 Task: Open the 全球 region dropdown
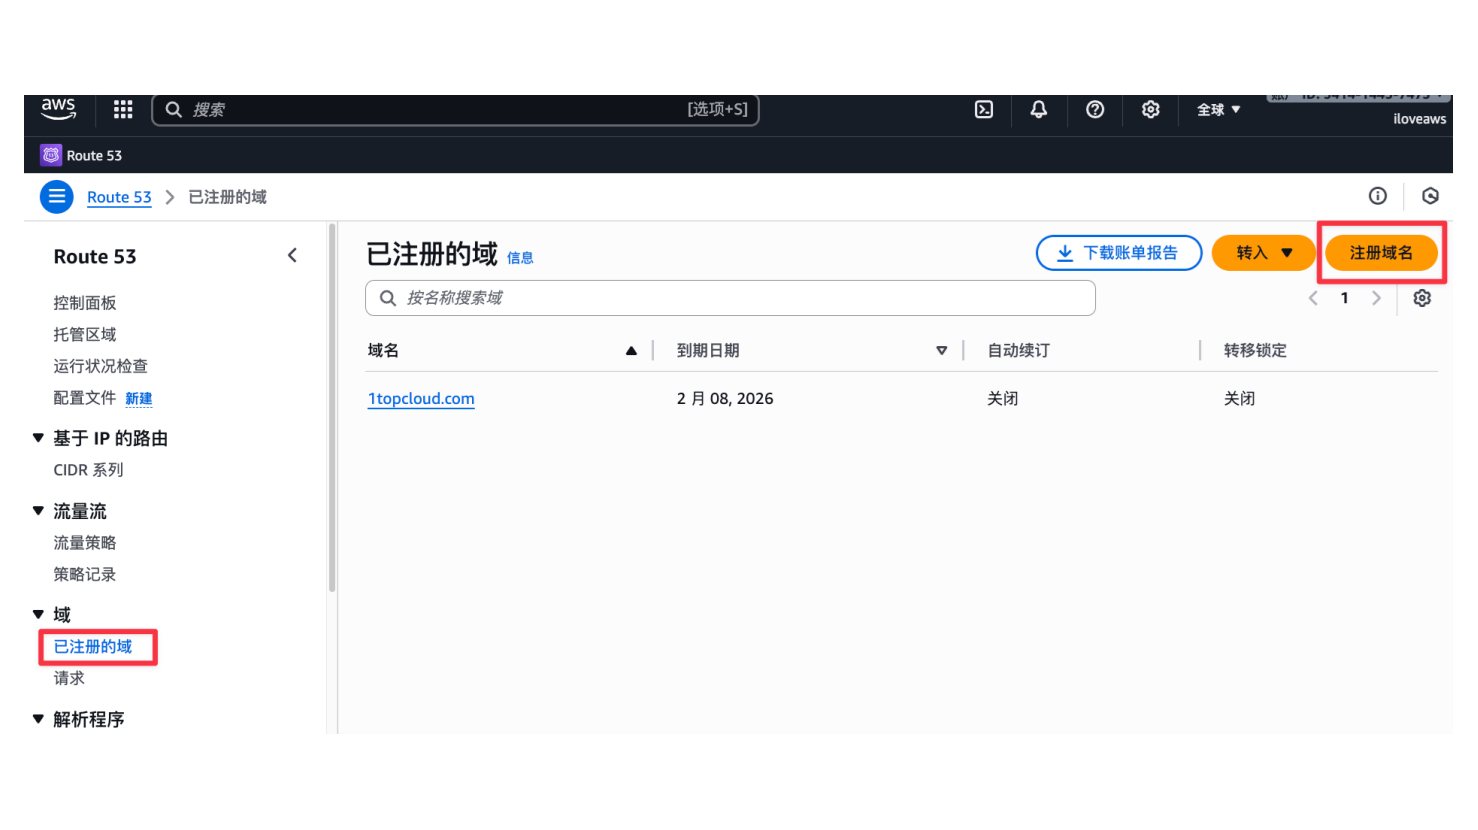click(1218, 110)
